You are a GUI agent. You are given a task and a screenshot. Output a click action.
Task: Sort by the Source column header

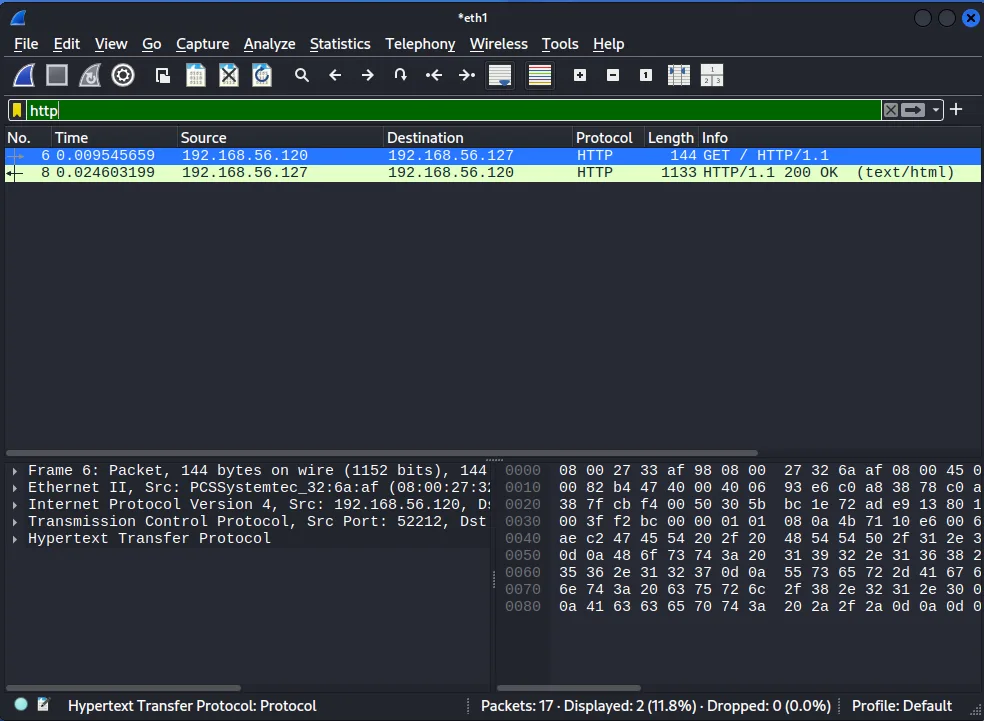coord(280,137)
